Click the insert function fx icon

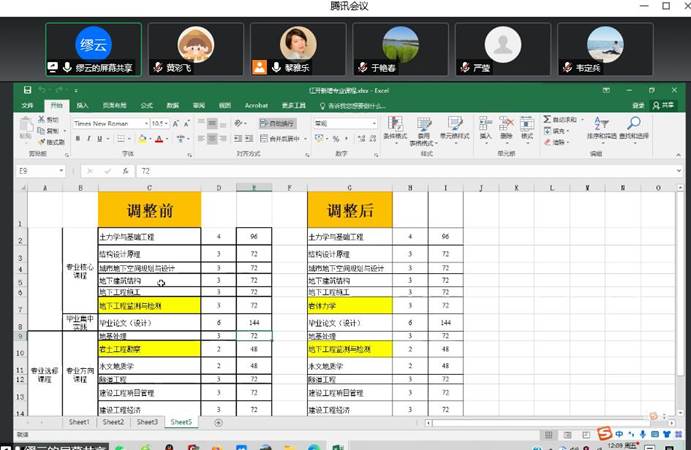(126, 171)
